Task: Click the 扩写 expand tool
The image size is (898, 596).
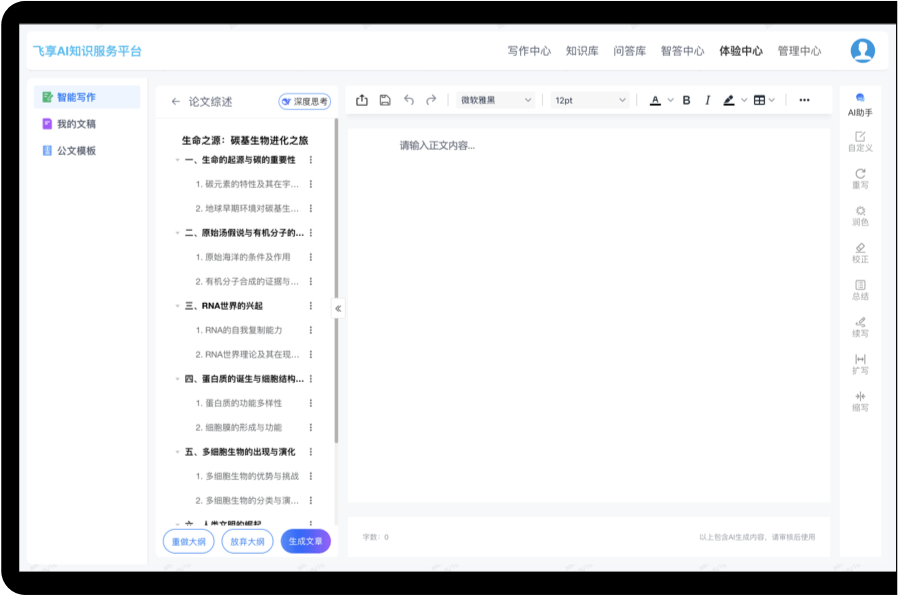Action: 860,365
